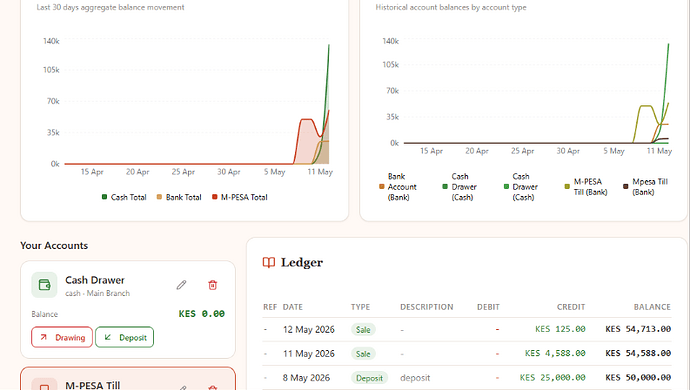Select the M-PESA Till account card
Image resolution: width=690 pixels, height=390 pixels.
coord(128,379)
